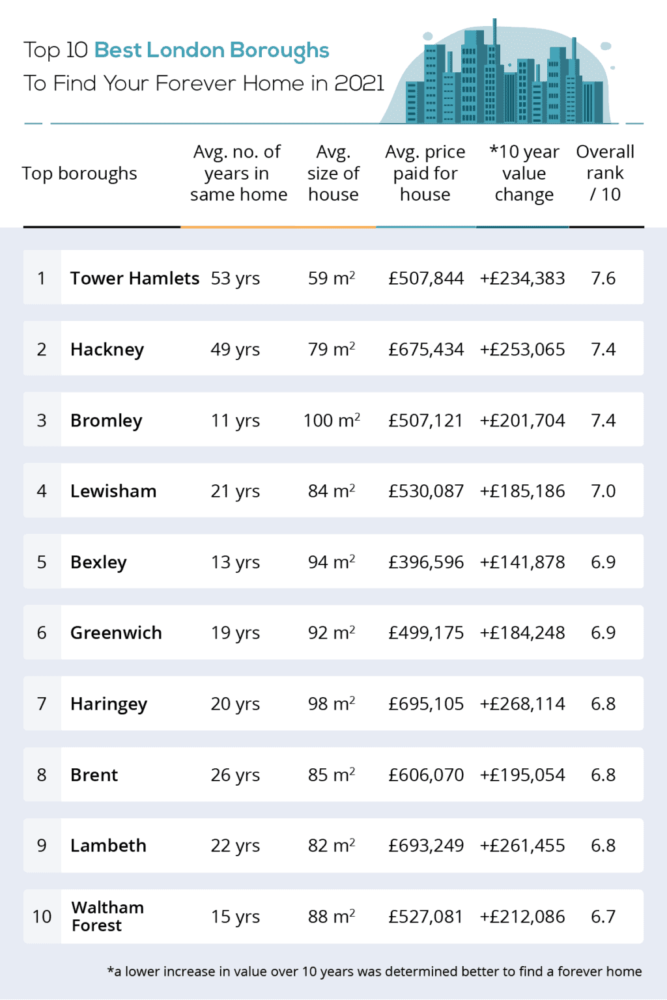Open the Bromley row label
Image resolution: width=667 pixels, height=1000 pixels.
click(x=106, y=420)
